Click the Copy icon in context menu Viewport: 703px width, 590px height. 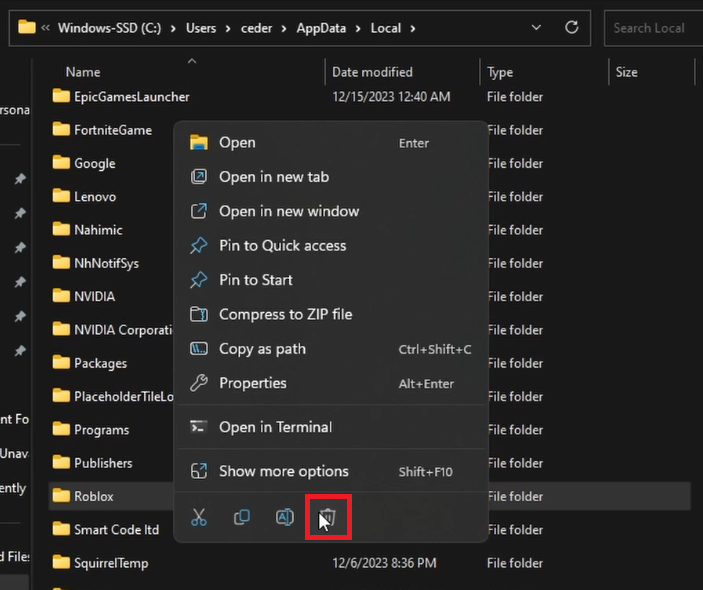(241, 517)
